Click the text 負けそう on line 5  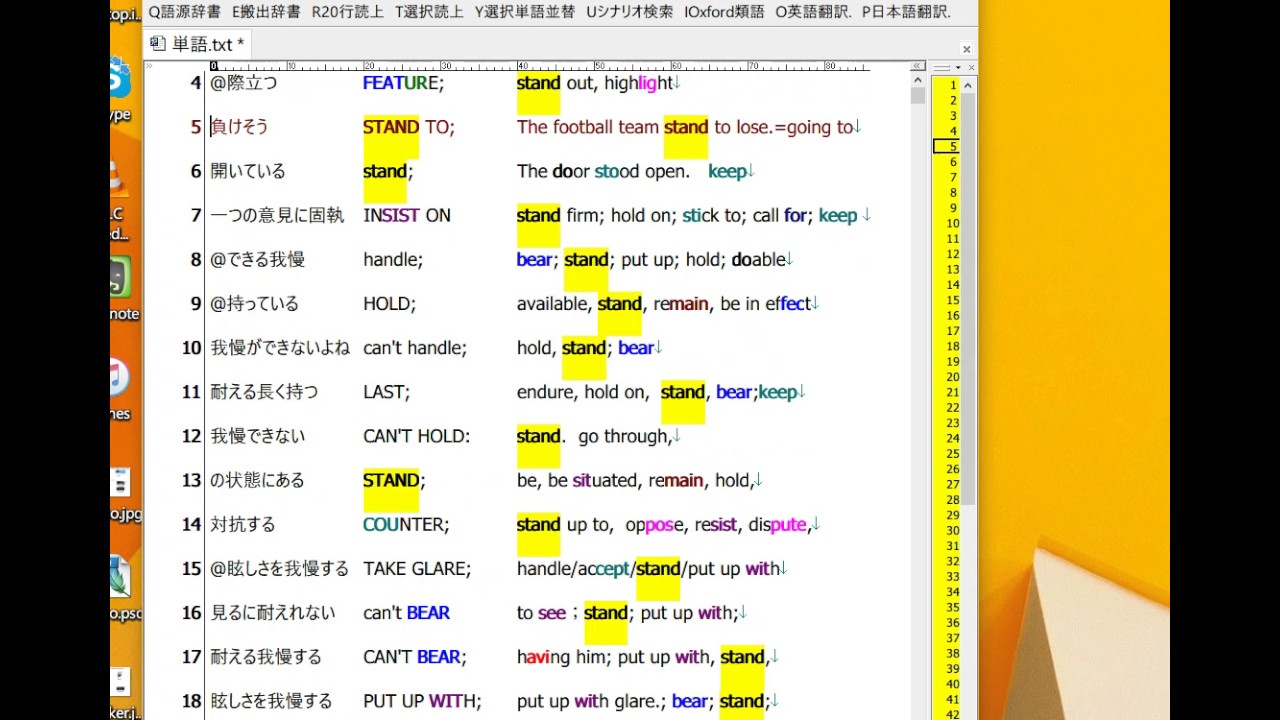(239, 127)
